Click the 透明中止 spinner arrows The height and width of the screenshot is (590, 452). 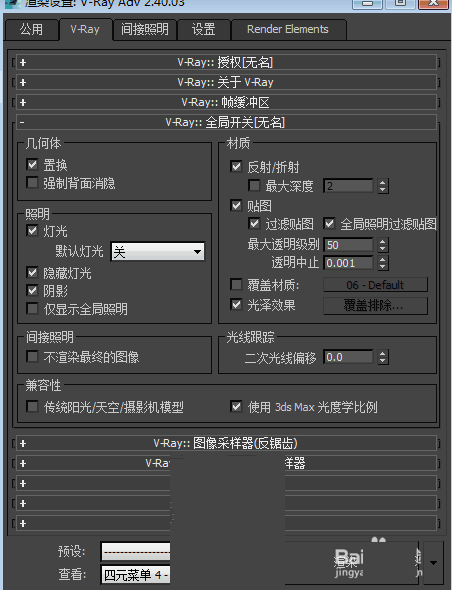(382, 263)
